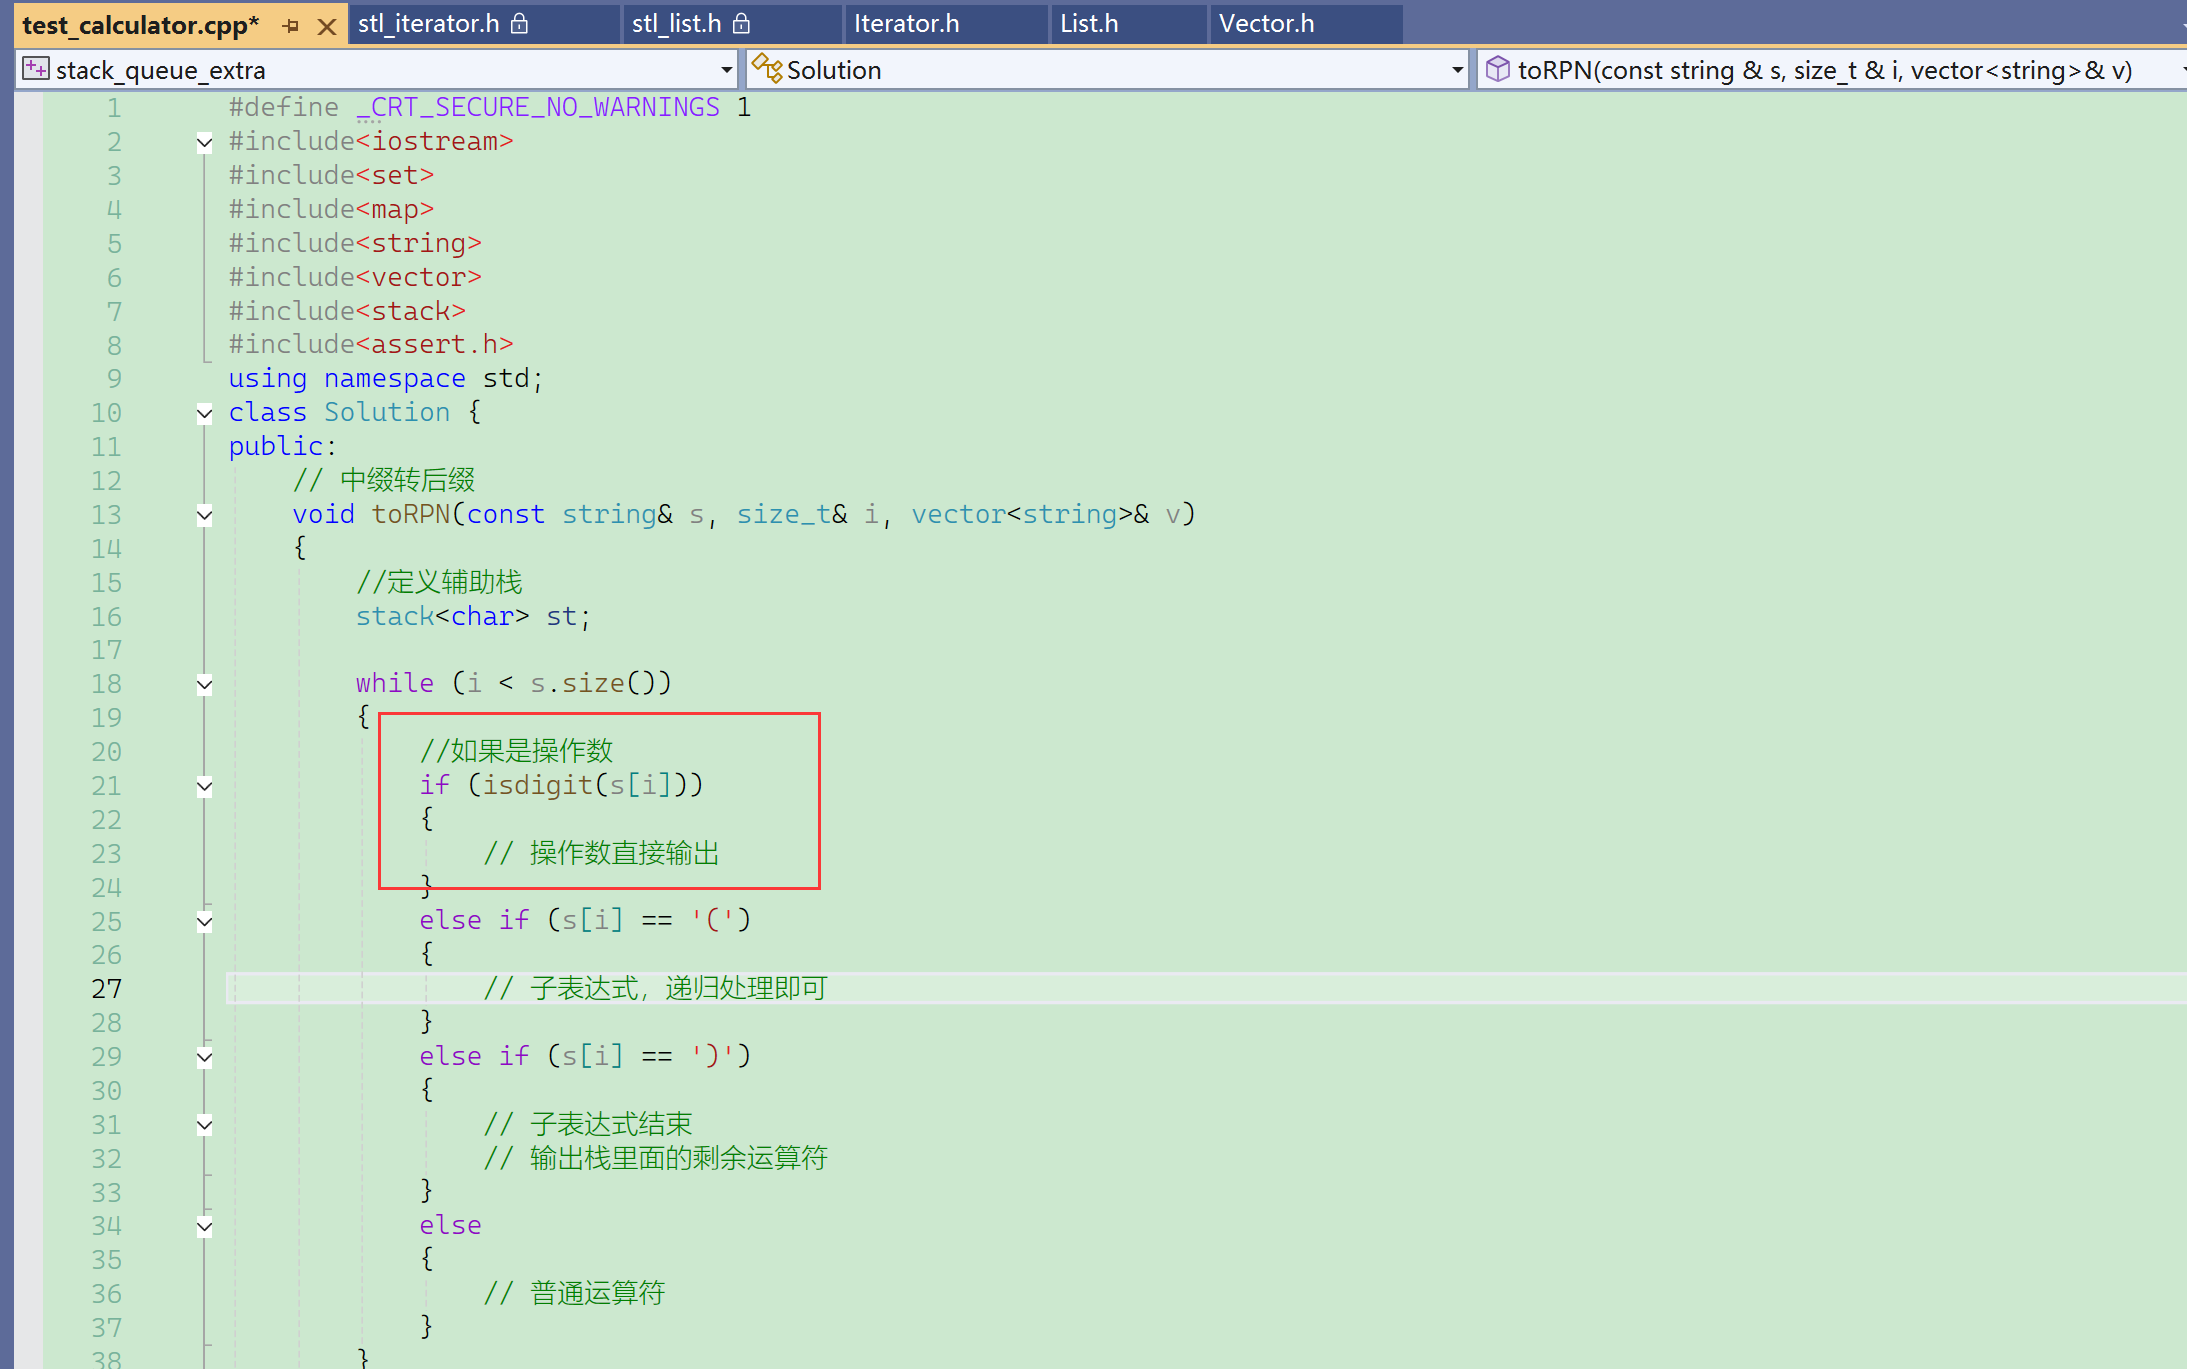Click the toRPN method cube icon

[x=1497, y=69]
